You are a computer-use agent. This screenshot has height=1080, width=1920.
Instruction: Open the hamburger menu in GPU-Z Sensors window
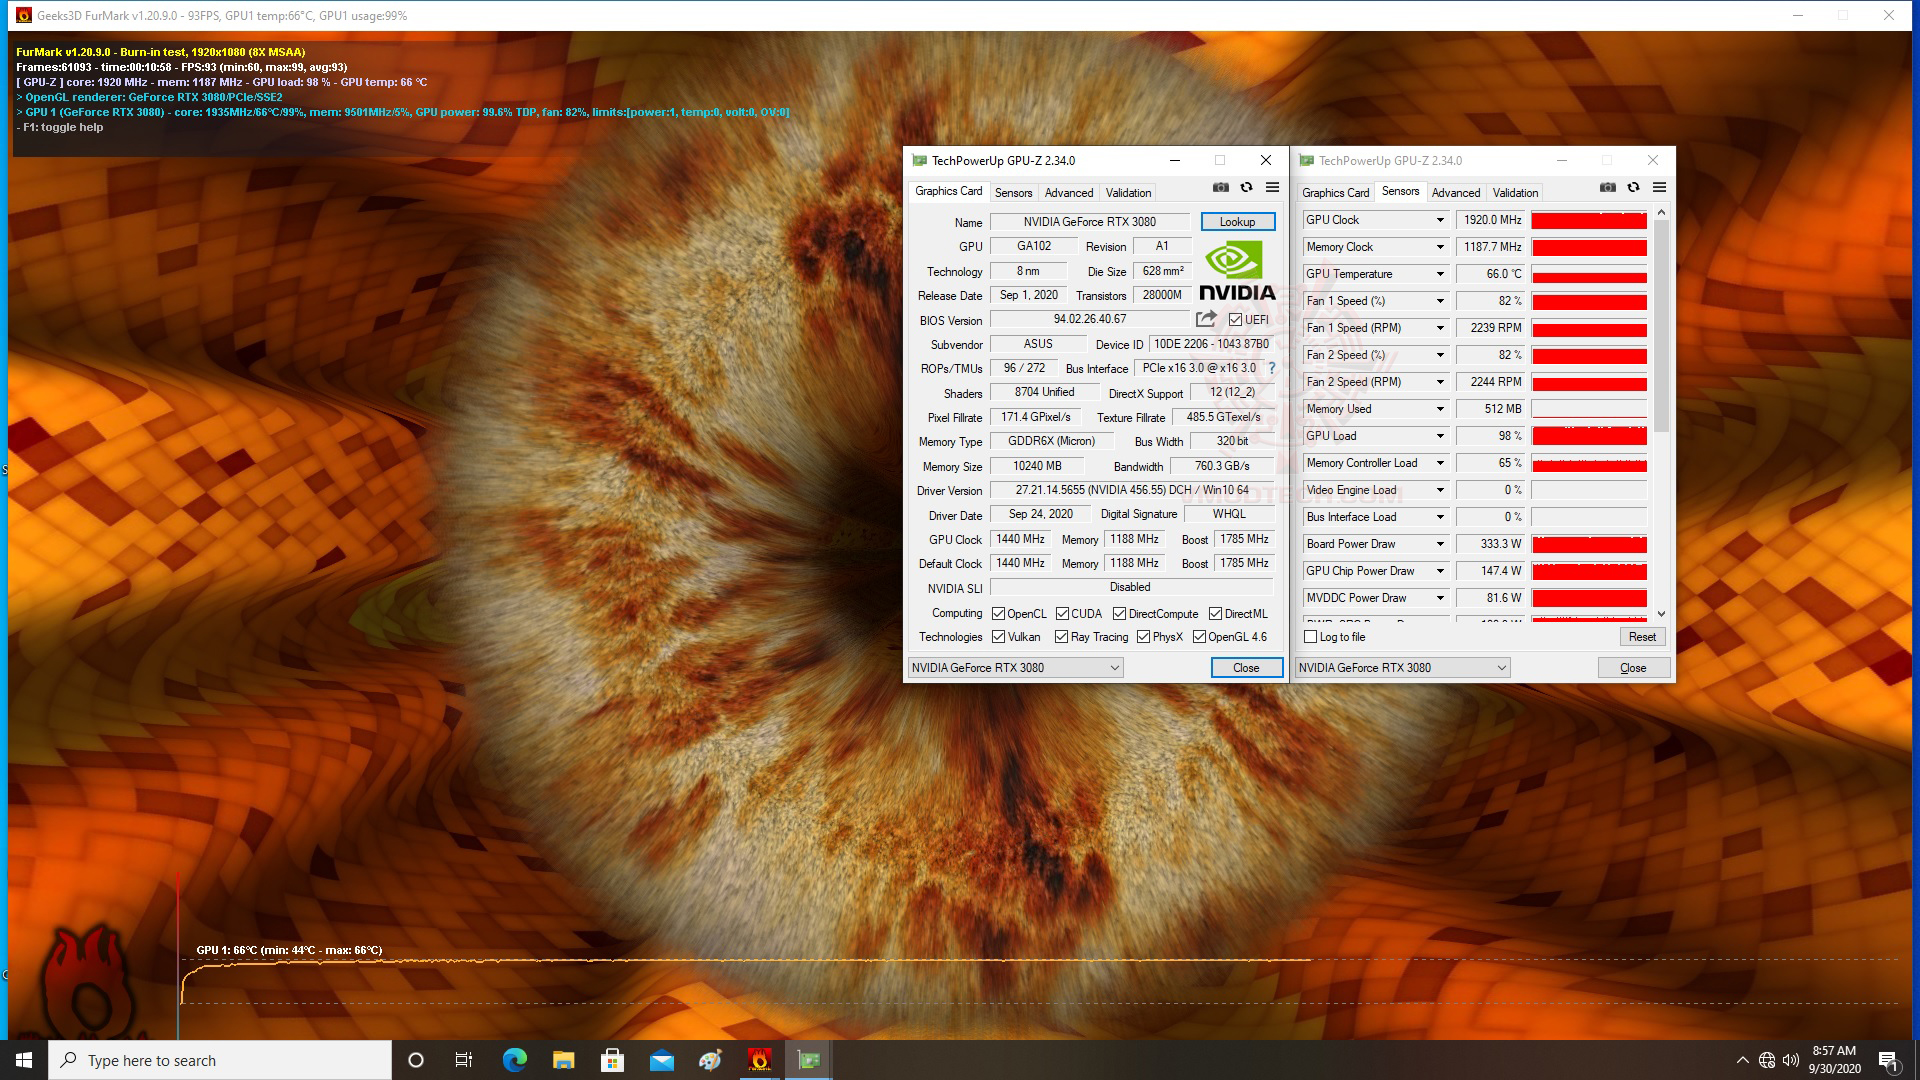(x=1659, y=188)
